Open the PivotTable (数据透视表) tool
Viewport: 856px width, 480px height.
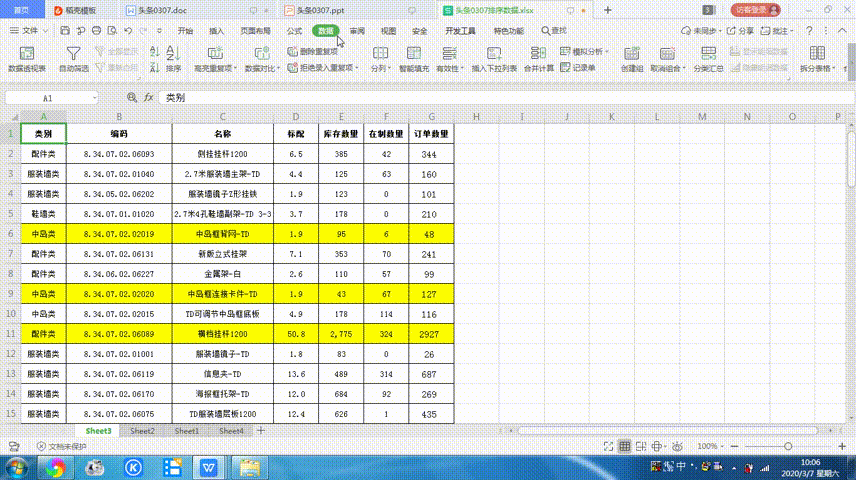(27, 60)
